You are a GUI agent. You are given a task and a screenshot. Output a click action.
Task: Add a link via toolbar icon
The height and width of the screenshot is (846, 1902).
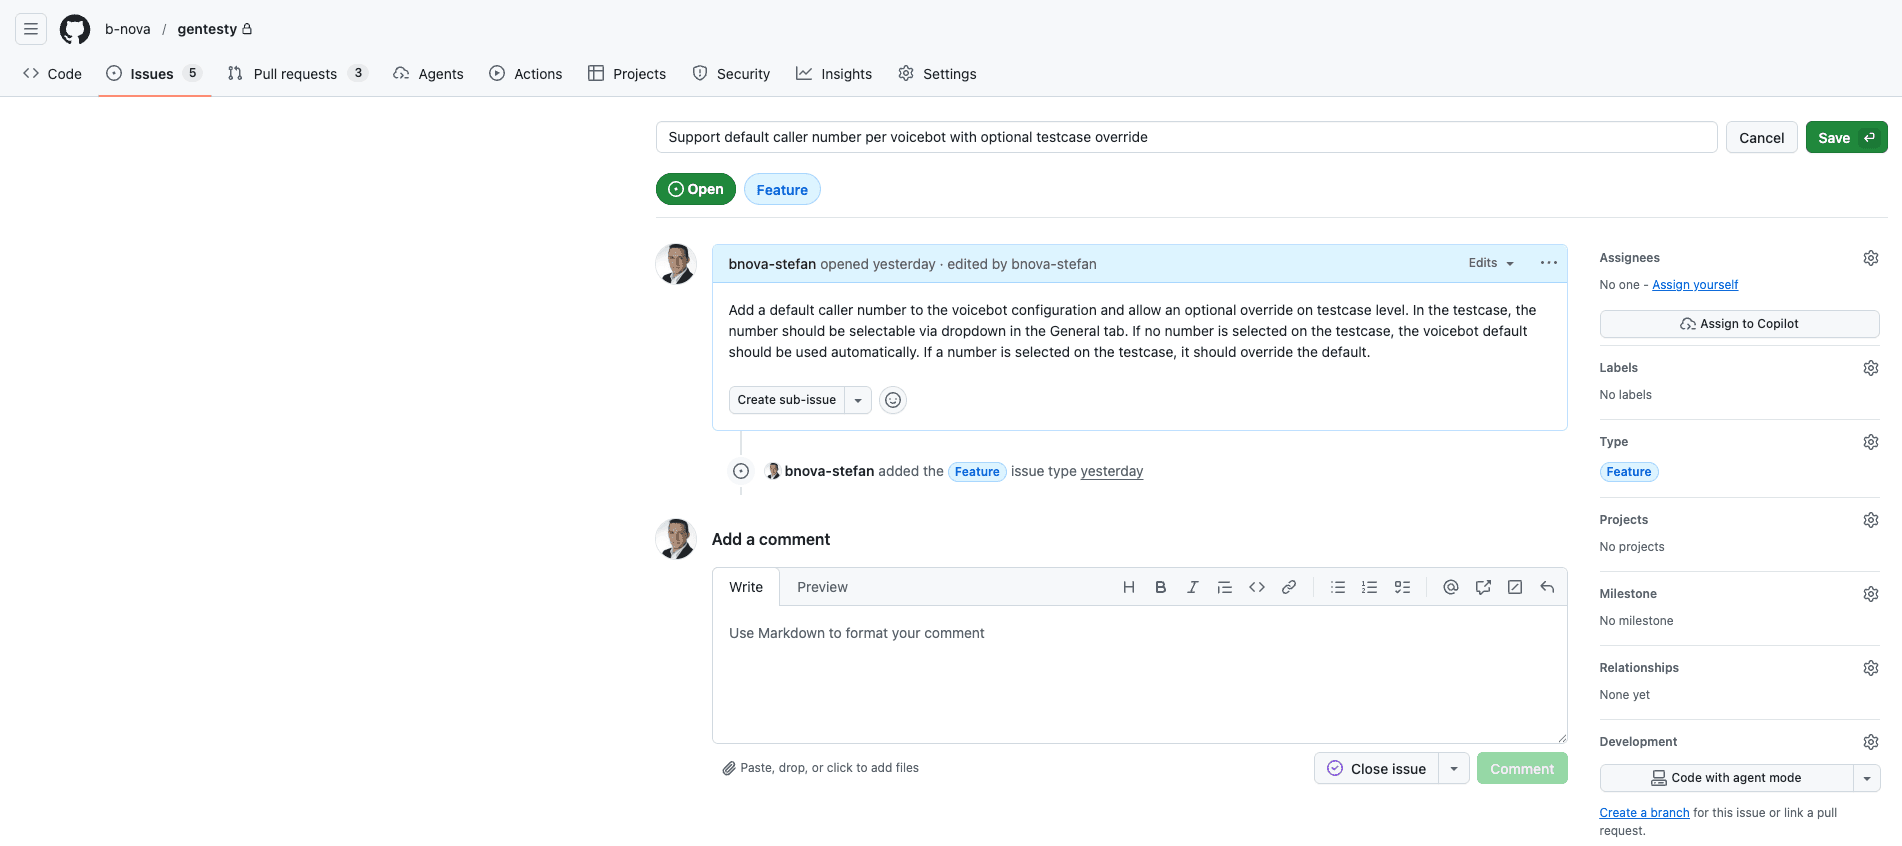point(1289,587)
